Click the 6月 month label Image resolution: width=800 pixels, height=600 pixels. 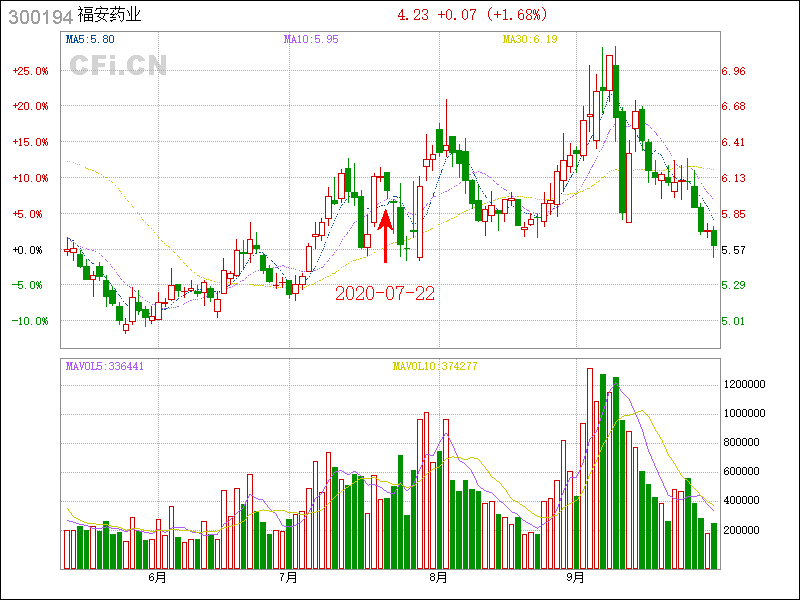(158, 578)
